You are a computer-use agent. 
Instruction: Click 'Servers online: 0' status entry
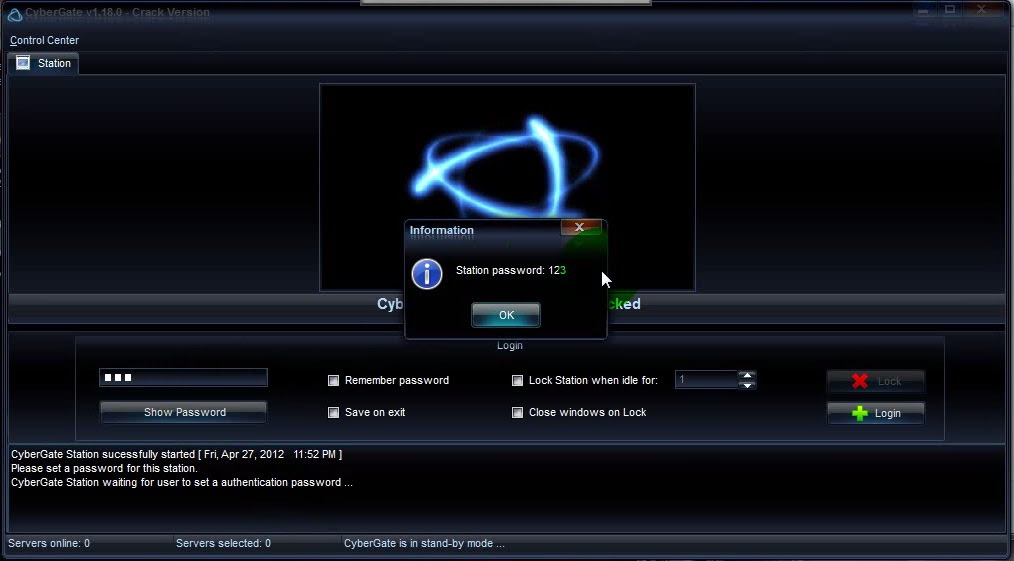click(49, 544)
